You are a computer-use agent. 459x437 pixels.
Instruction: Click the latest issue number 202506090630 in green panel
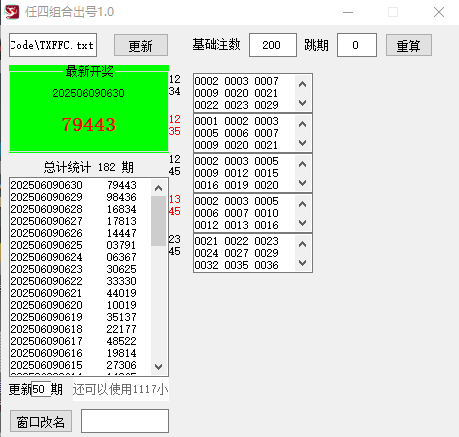89,93
